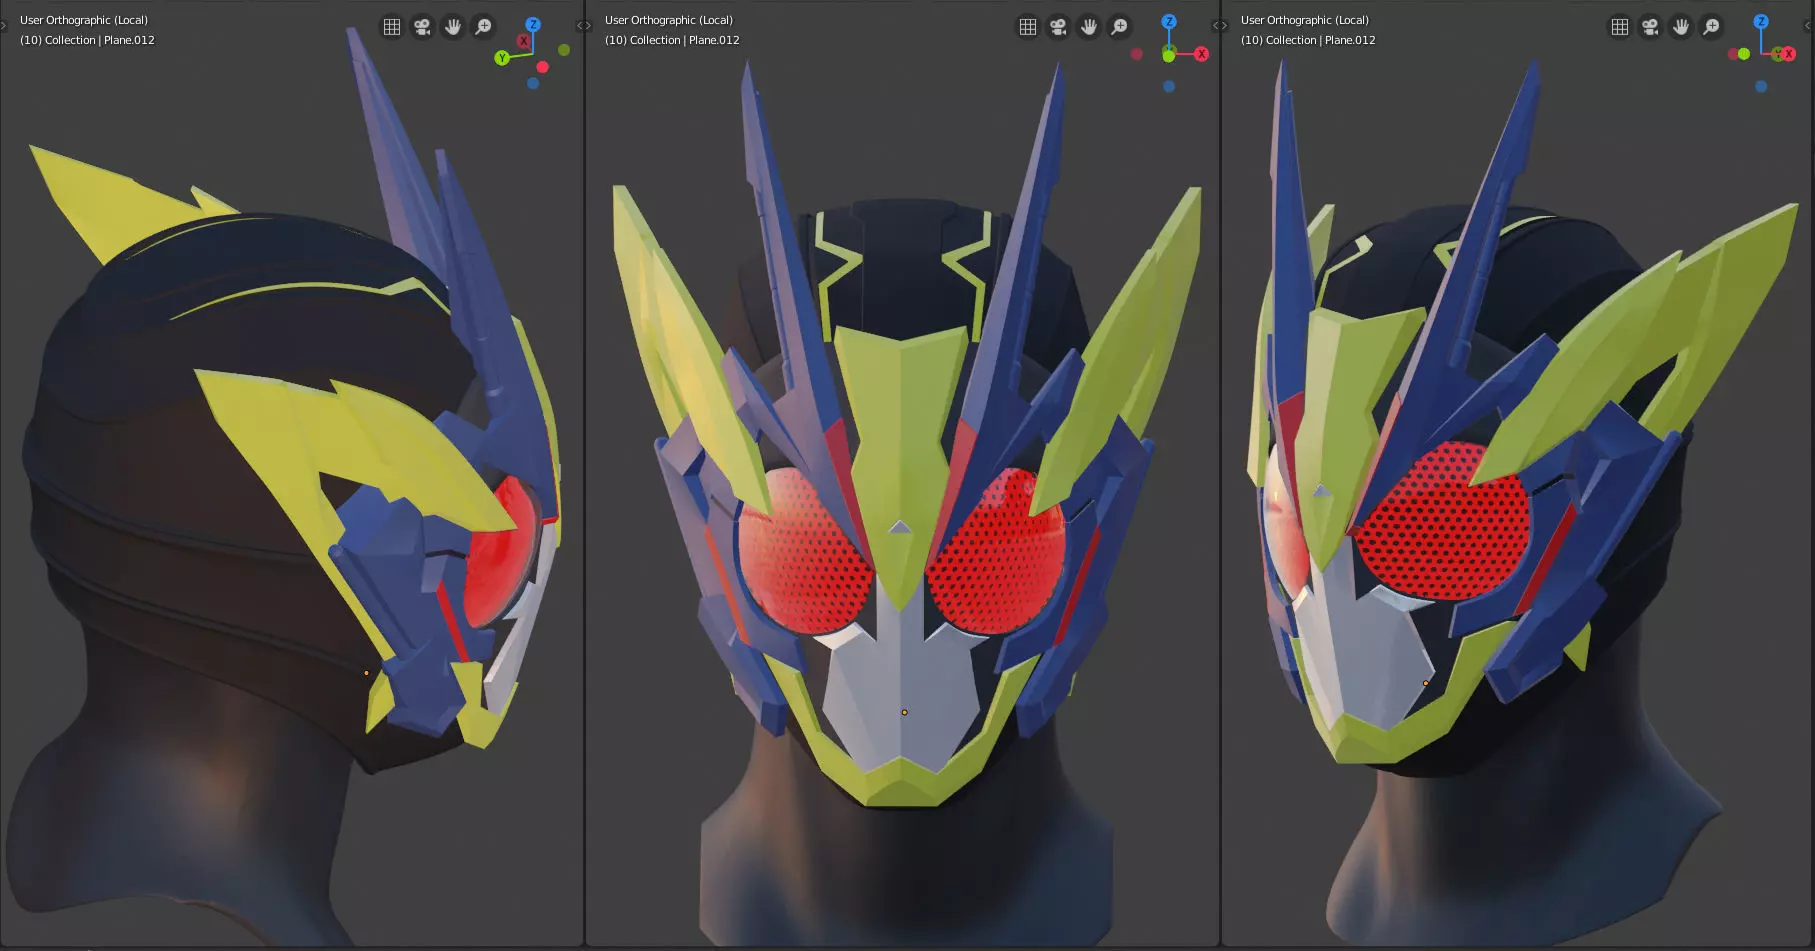Click the green Y axis in left viewport gizmo
The width and height of the screenshot is (1815, 951).
pyautogui.click(x=502, y=58)
